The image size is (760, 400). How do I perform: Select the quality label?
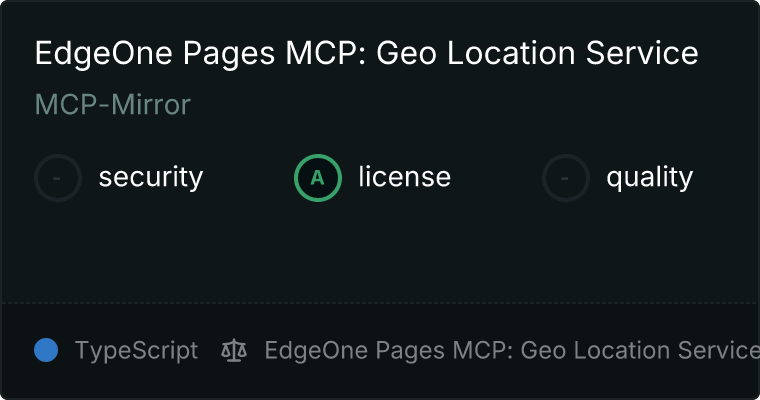(649, 178)
